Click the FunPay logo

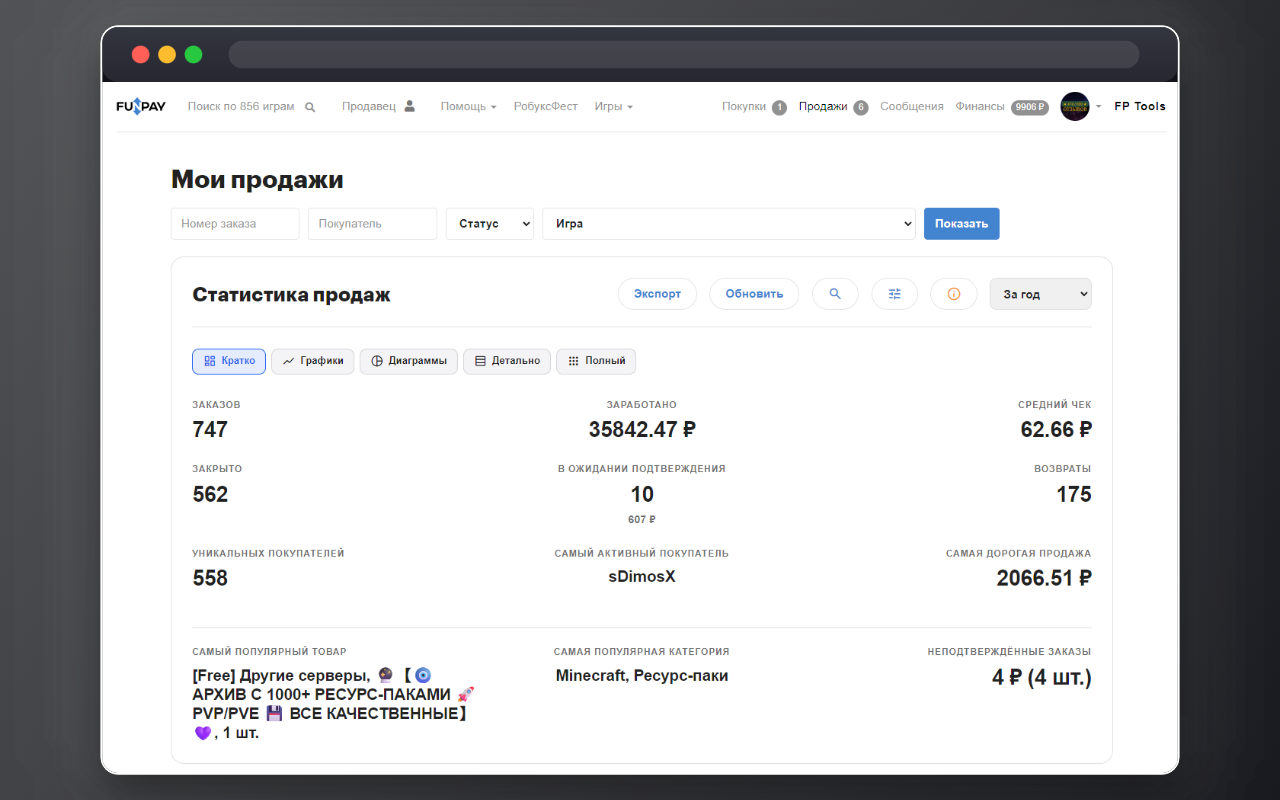tap(141, 106)
